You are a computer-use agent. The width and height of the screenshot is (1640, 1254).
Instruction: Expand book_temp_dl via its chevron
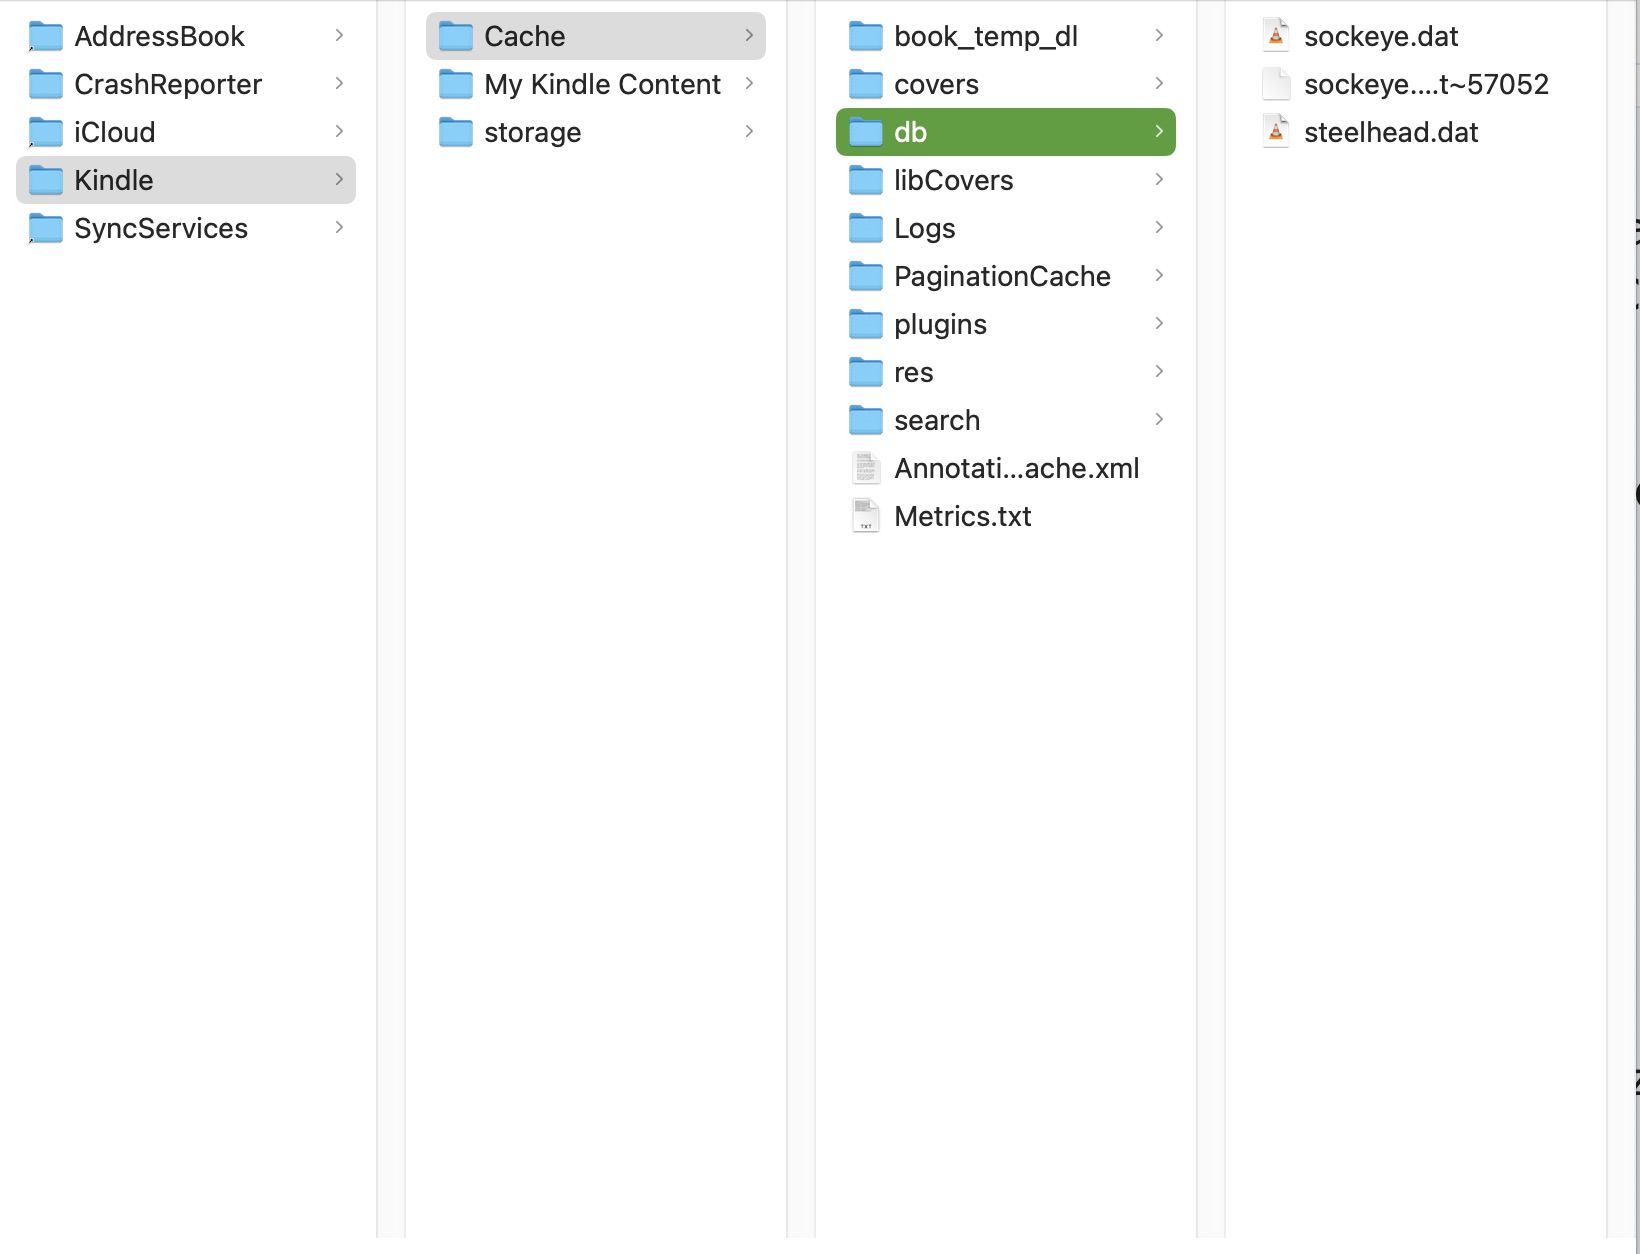point(1159,36)
